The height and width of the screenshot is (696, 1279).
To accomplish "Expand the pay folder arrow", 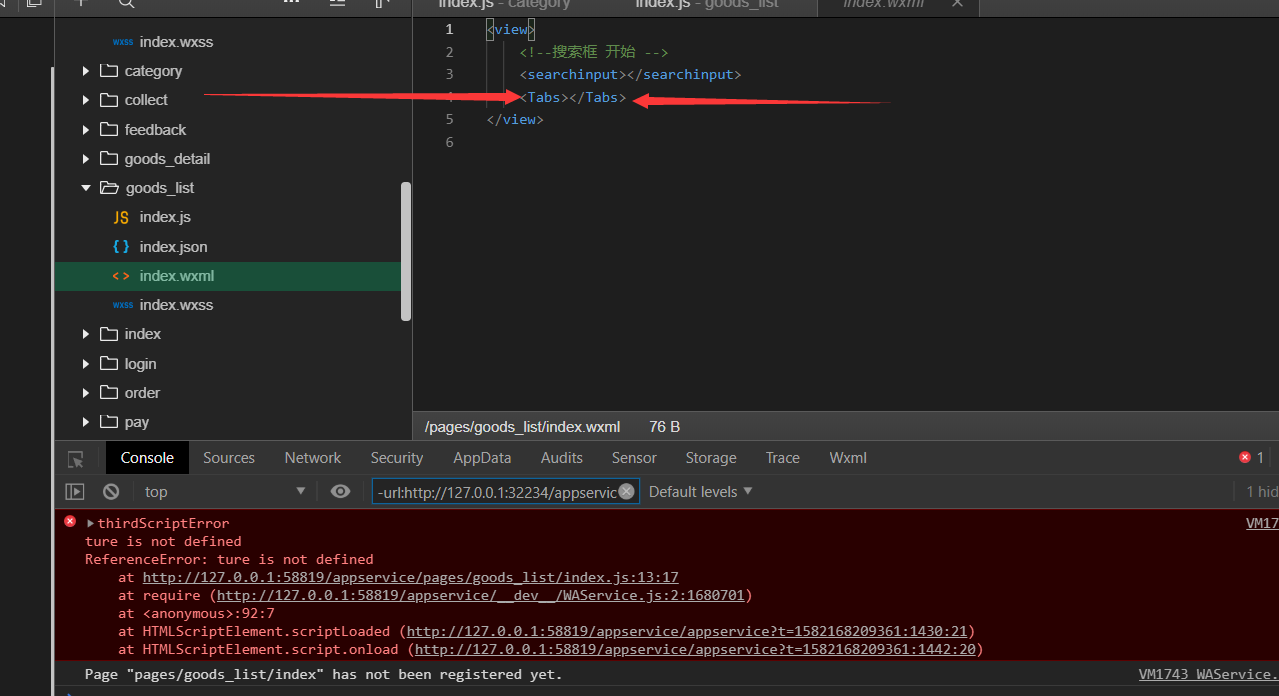I will [86, 422].
